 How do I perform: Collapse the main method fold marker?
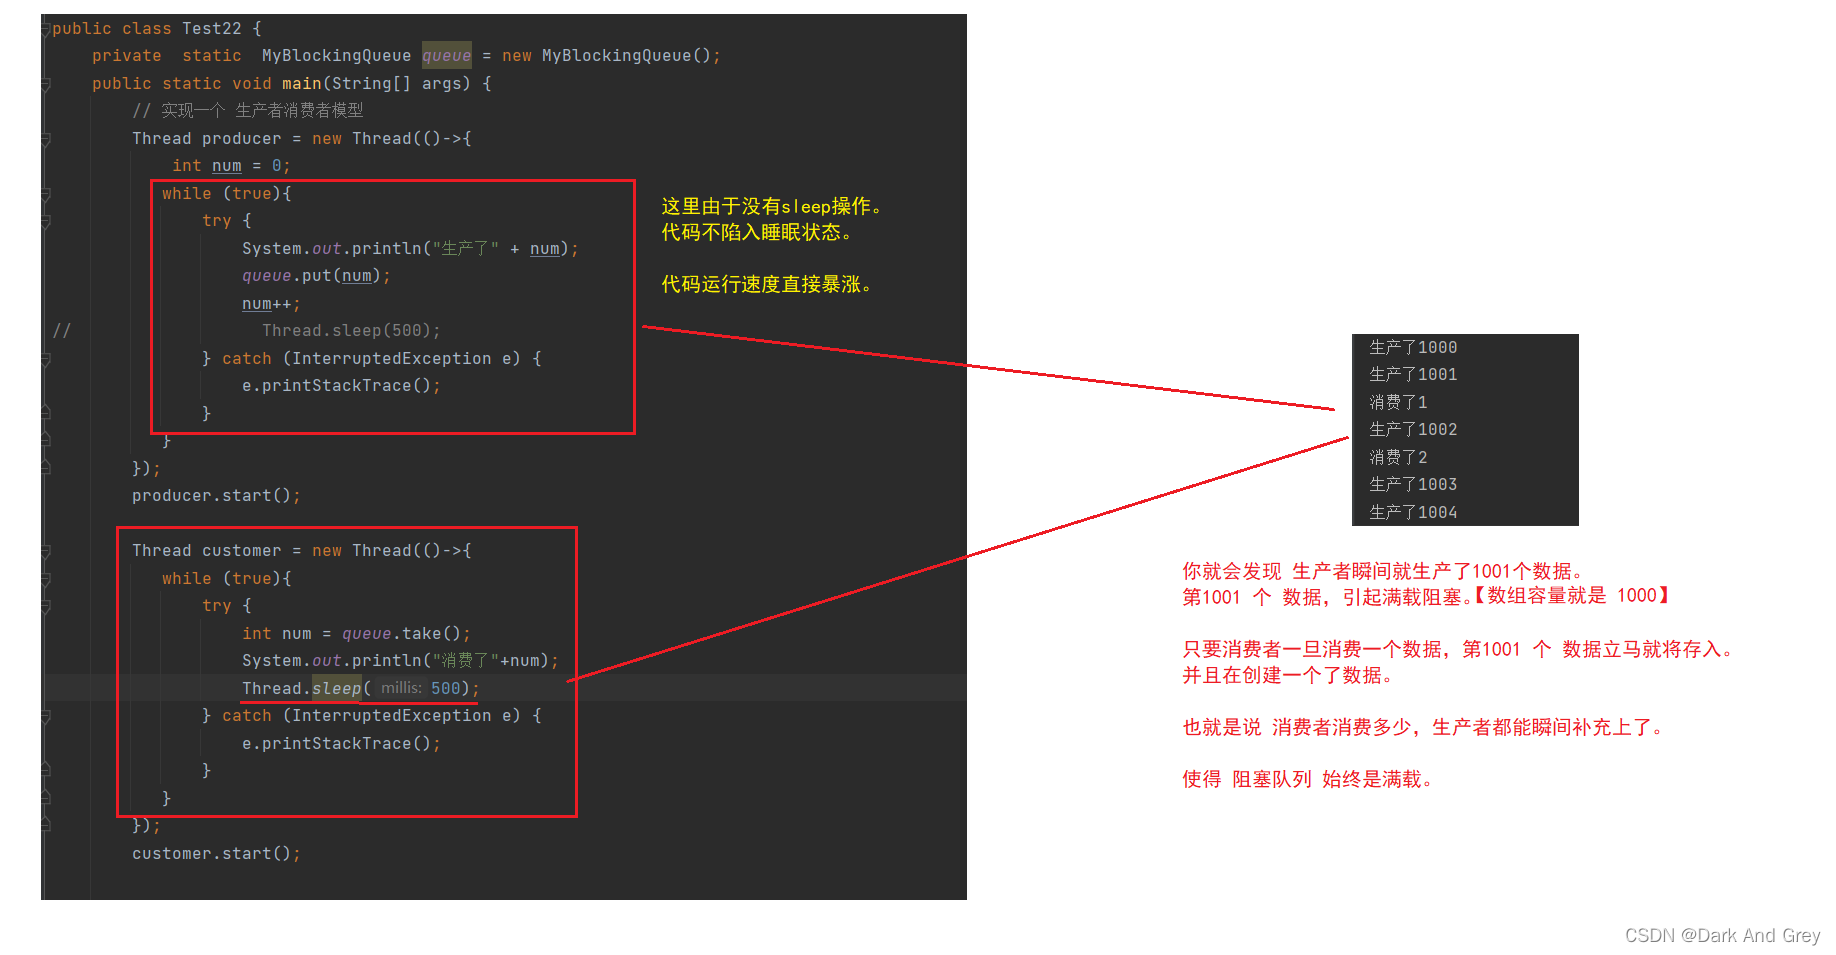coord(46,85)
